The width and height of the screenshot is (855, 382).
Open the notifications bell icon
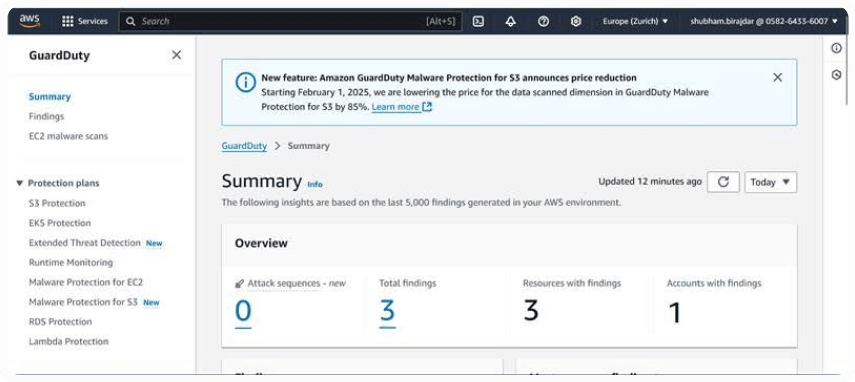tap(510, 21)
